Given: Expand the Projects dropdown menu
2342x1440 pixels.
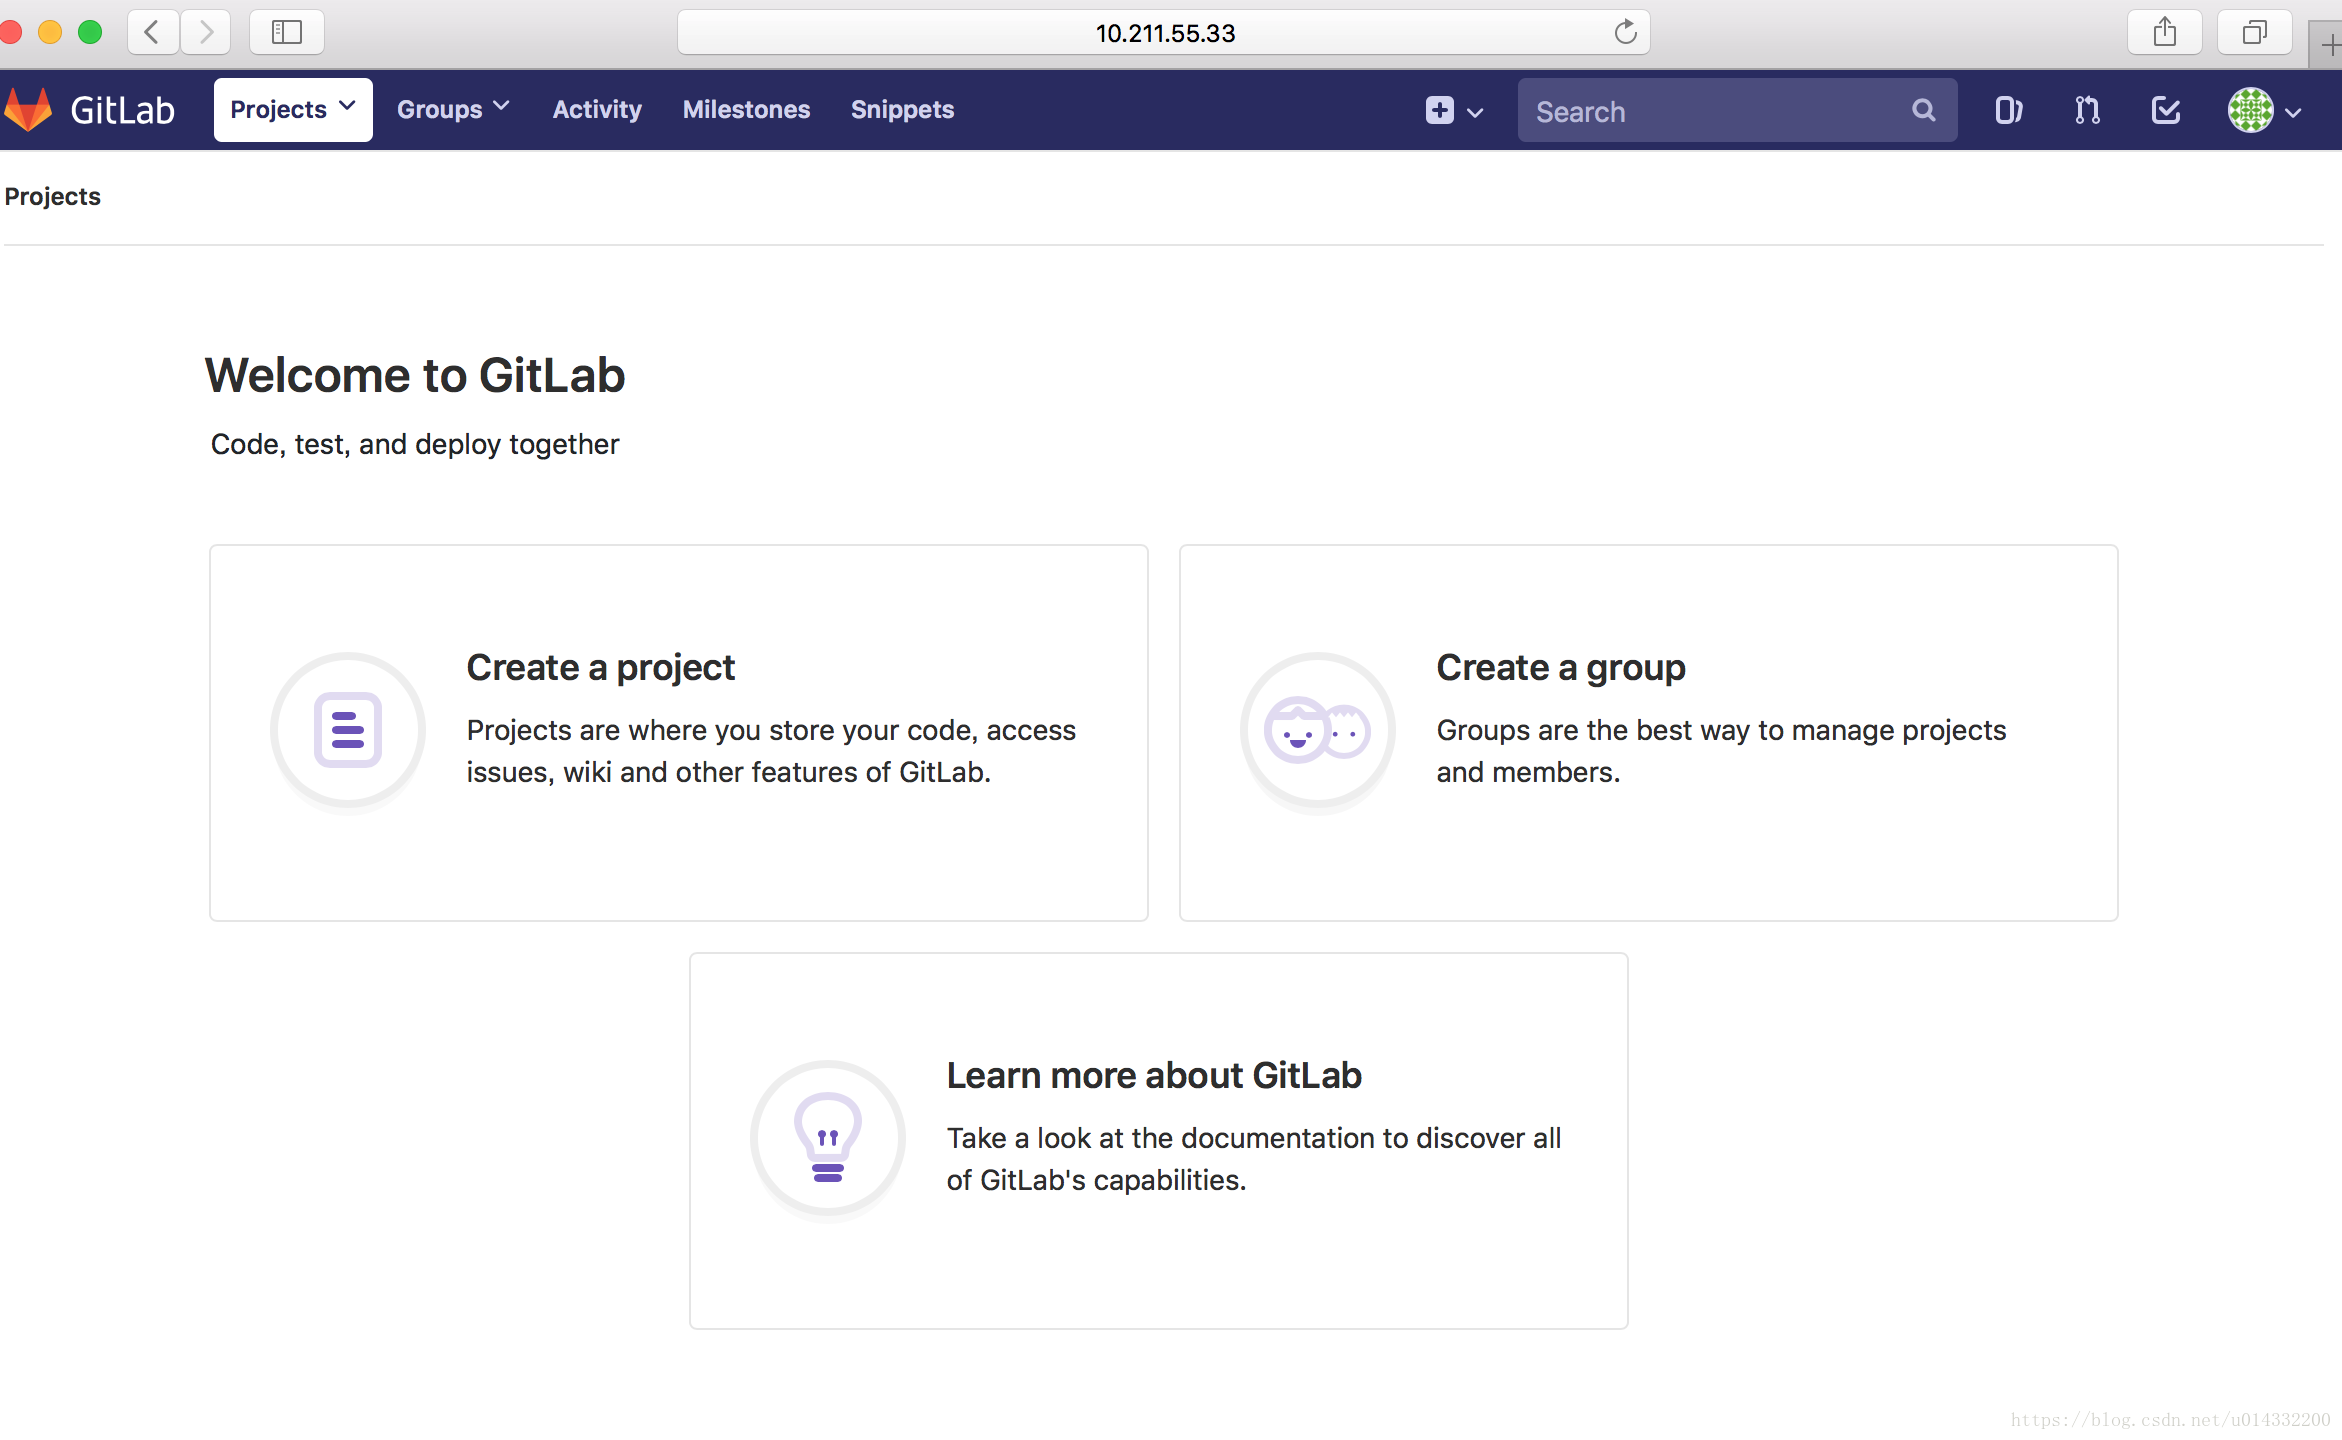Looking at the screenshot, I should click(293, 109).
